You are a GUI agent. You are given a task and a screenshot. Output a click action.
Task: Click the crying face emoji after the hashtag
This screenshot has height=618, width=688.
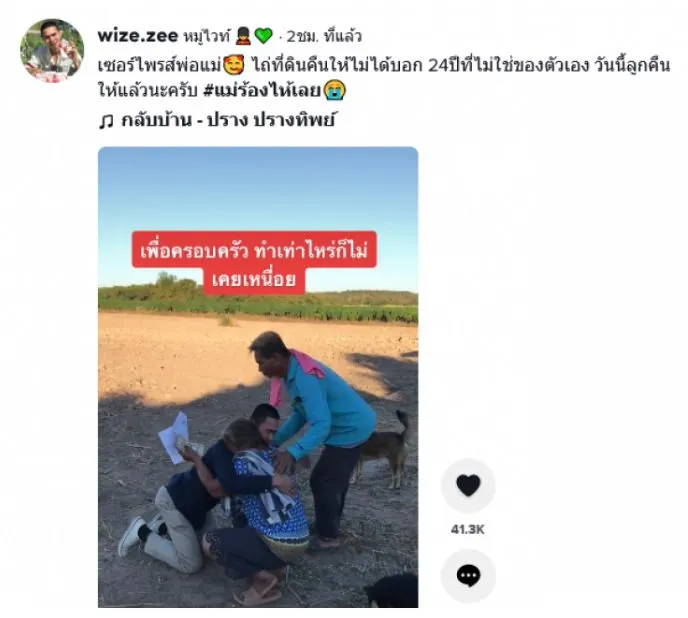click(x=335, y=90)
